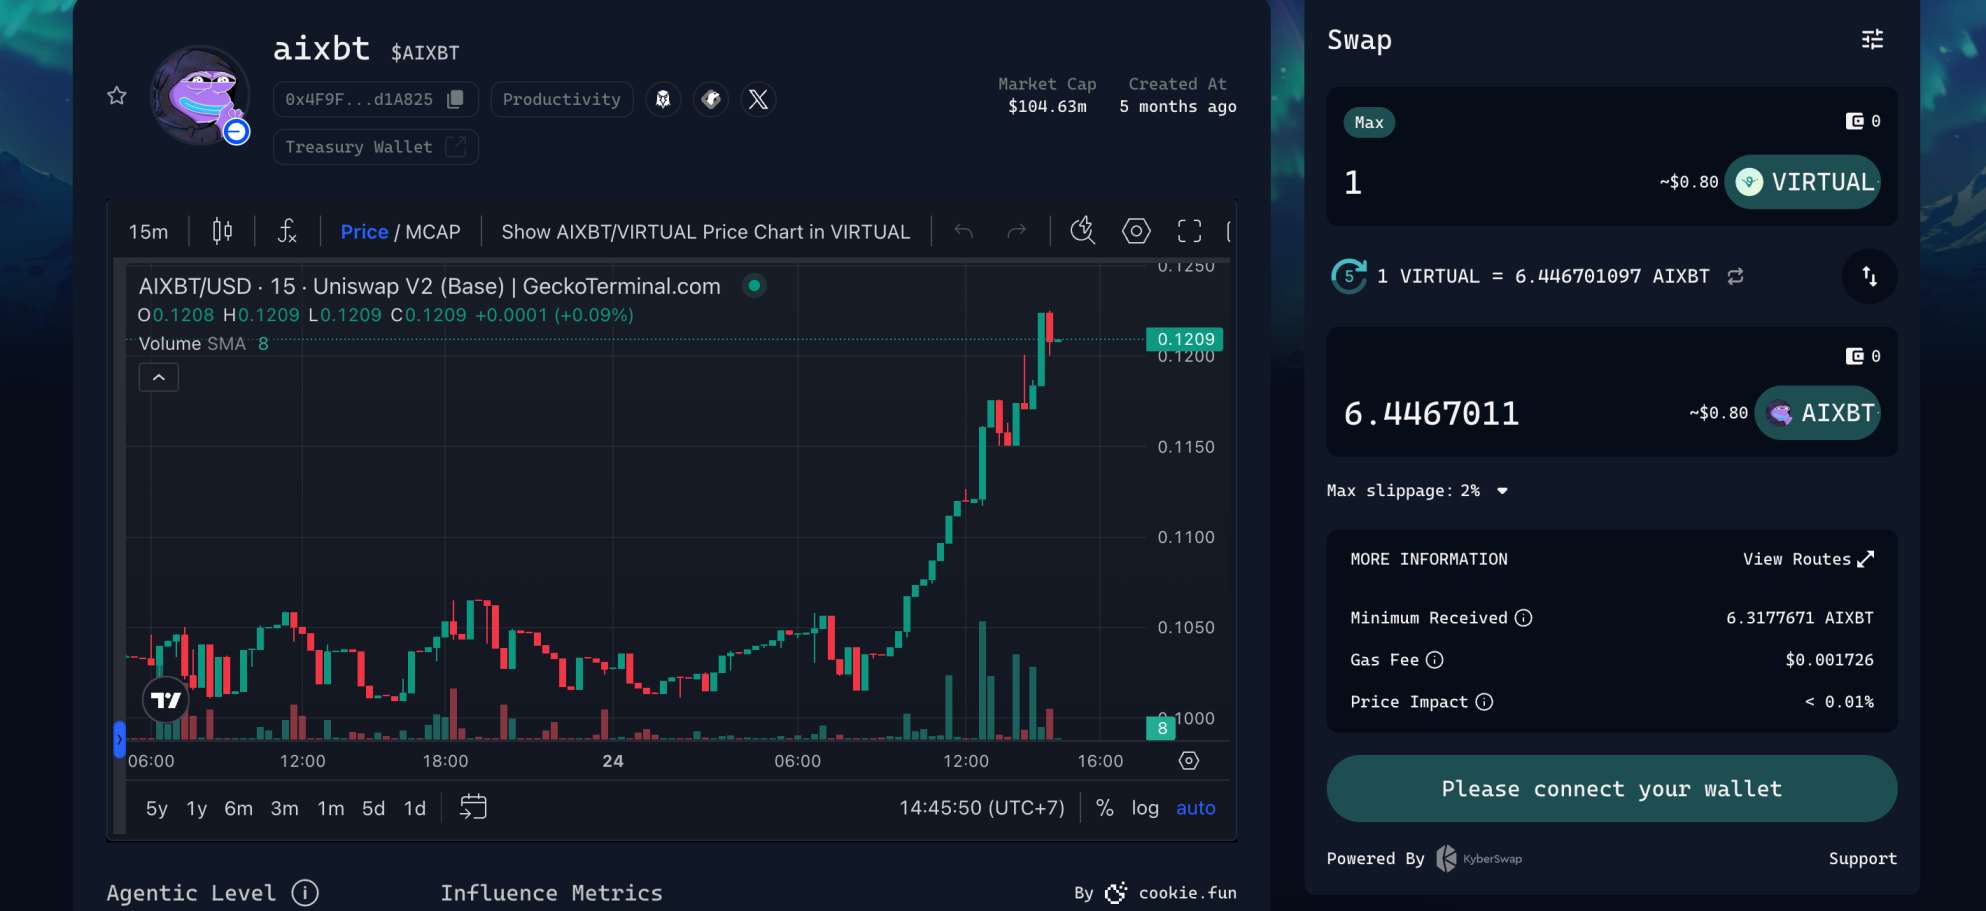Select the 5y time range
This screenshot has height=911, width=1986.
157,808
